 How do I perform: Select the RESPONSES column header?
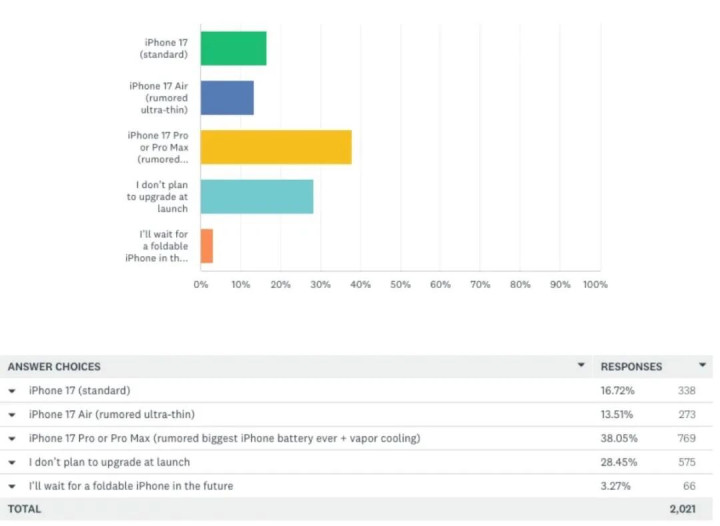pyautogui.click(x=631, y=367)
